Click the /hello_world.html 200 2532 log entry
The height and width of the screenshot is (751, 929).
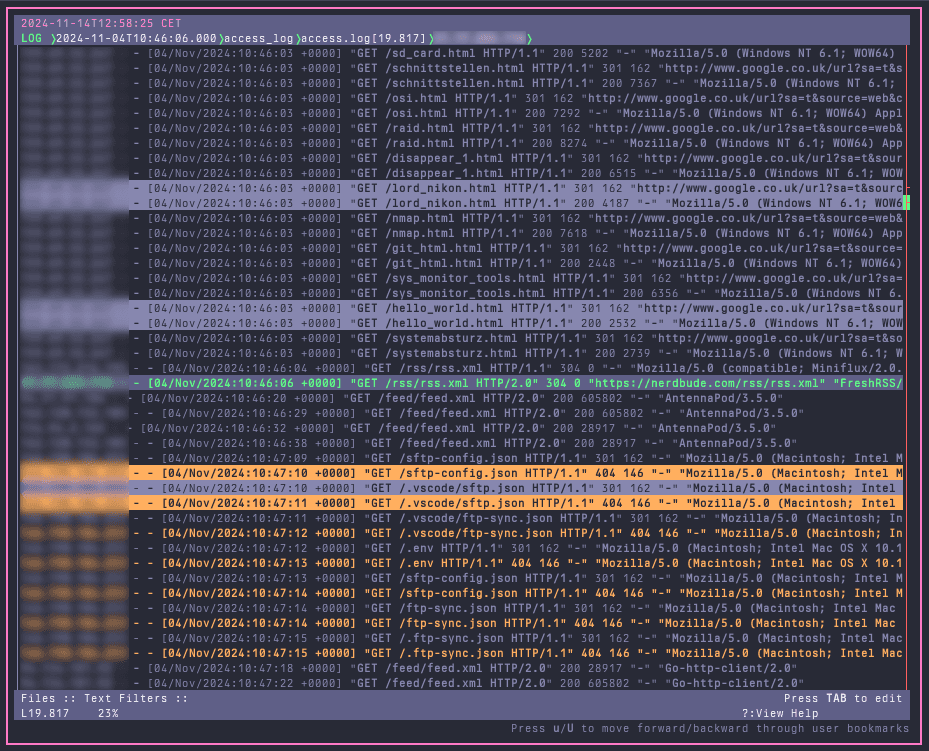(520, 323)
